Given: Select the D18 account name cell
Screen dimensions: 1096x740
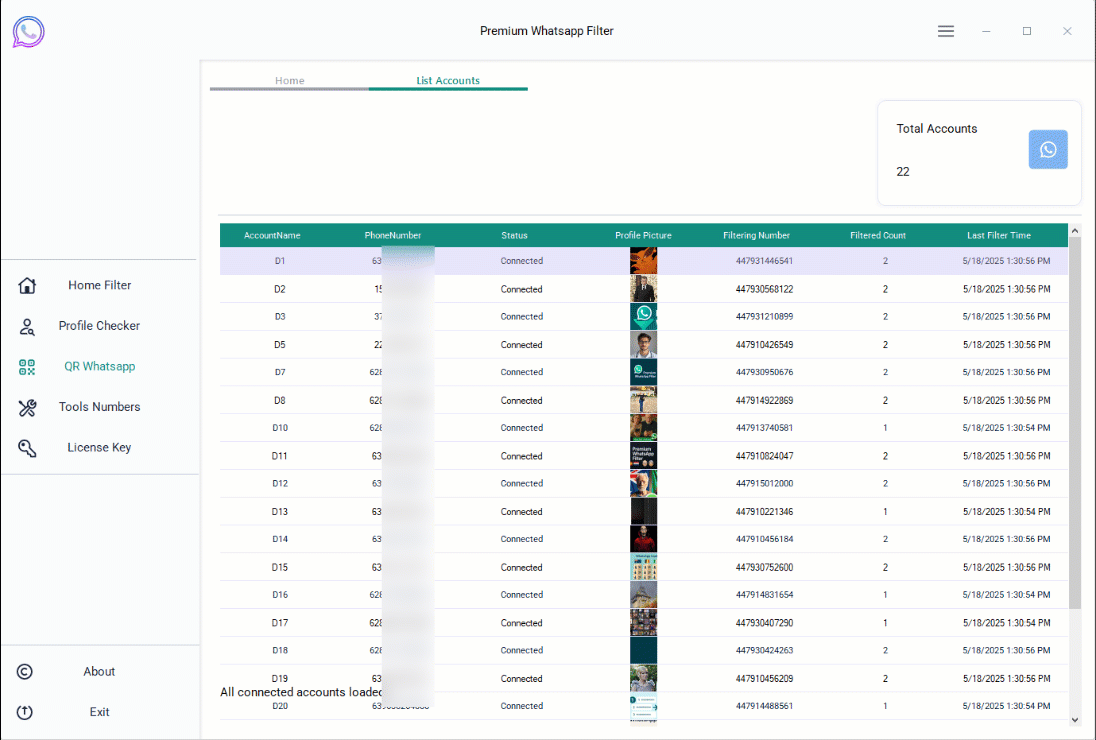Looking at the screenshot, I should [280, 650].
